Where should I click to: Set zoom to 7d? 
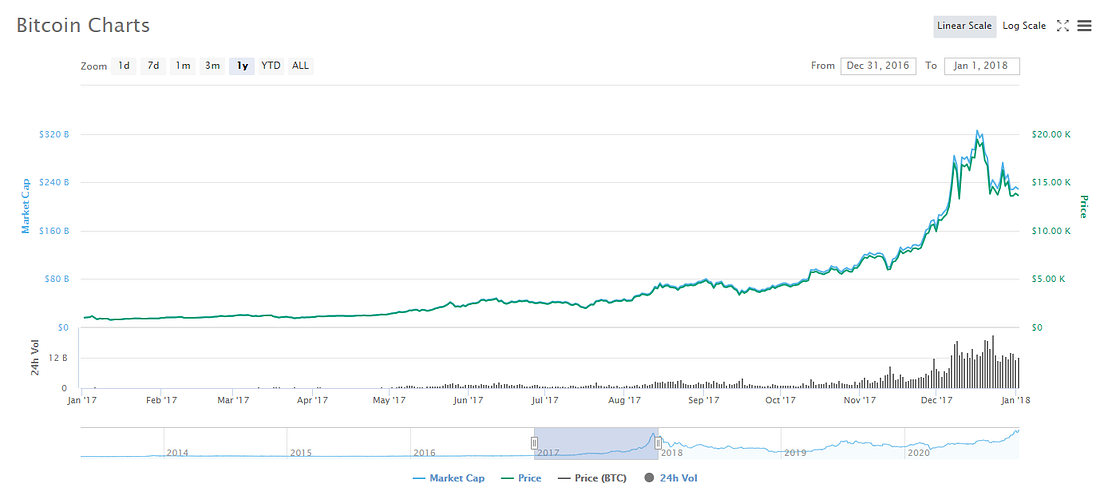click(153, 66)
